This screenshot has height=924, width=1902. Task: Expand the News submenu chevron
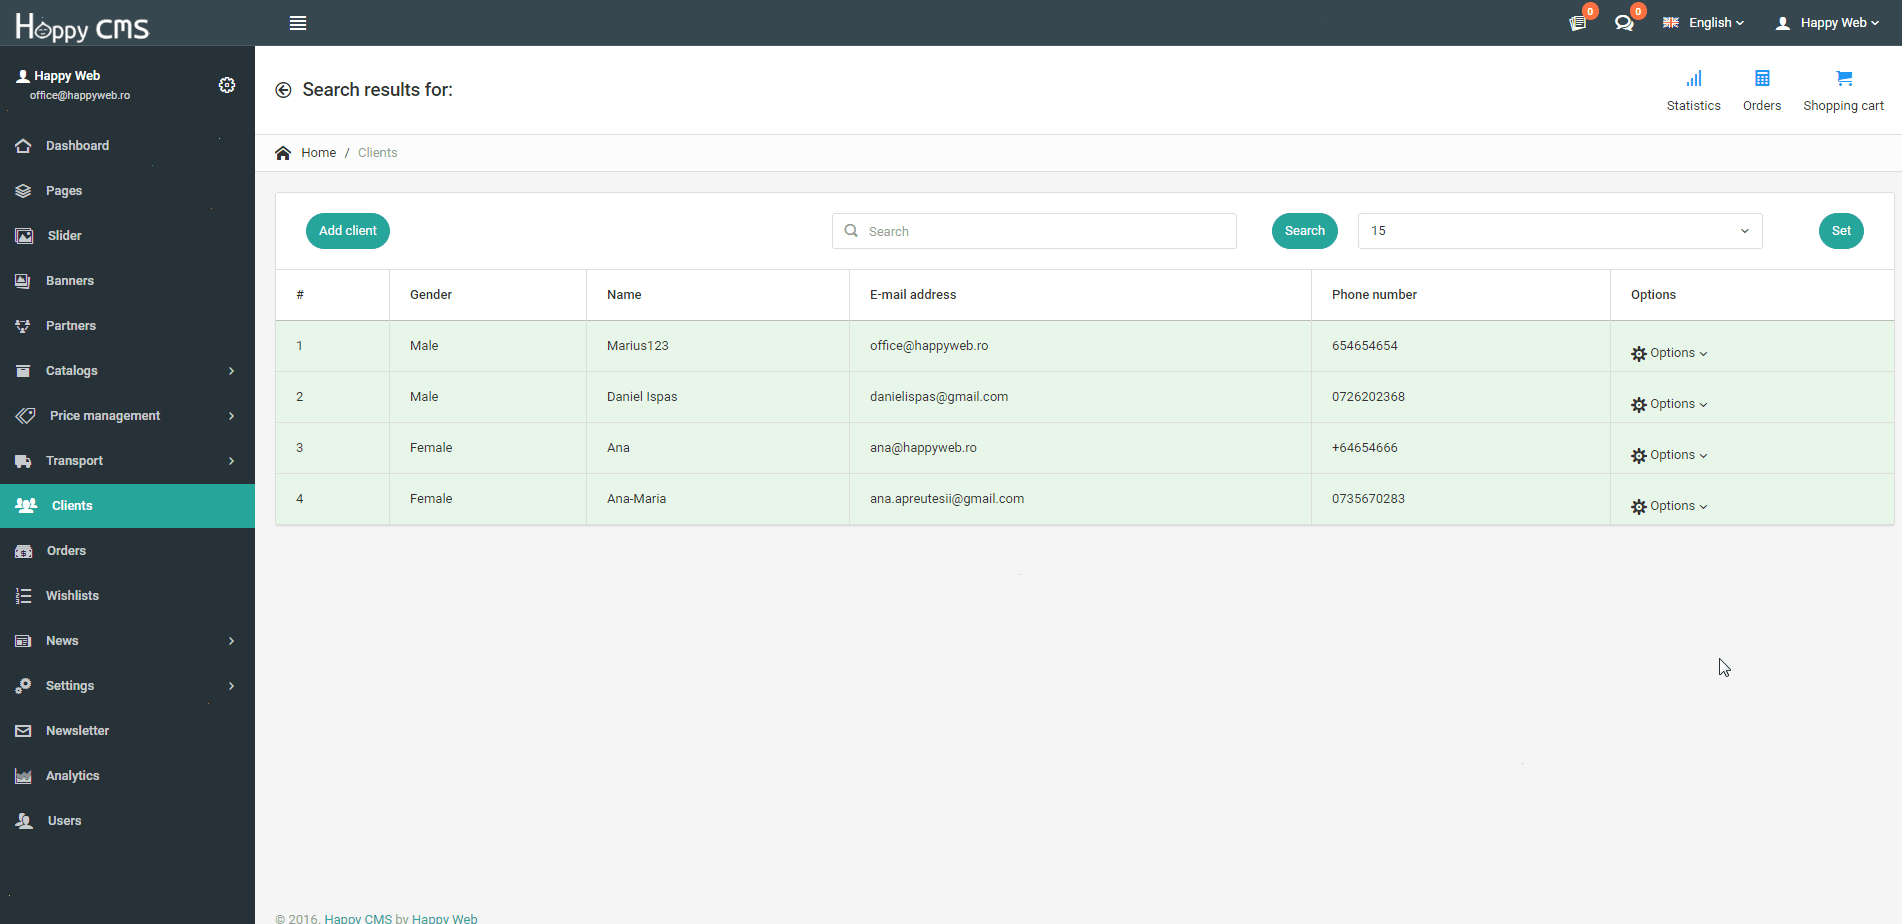pos(231,641)
